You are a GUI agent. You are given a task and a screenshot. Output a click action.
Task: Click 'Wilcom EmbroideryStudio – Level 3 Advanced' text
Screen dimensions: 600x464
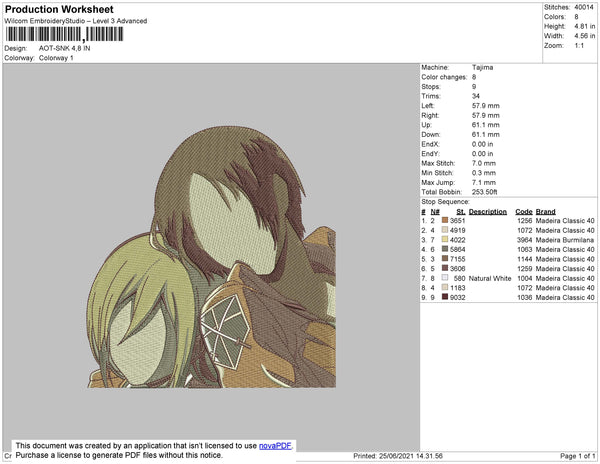pos(76,21)
